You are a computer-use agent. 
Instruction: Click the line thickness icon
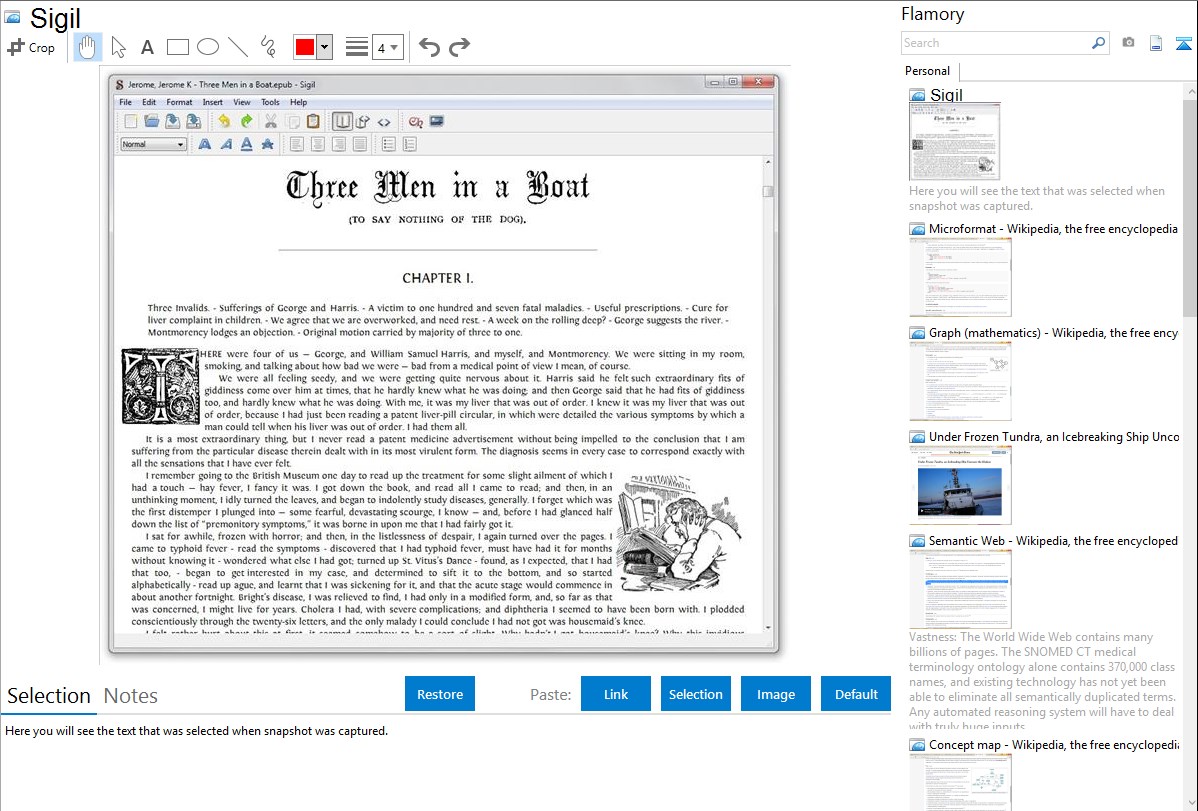[356, 47]
